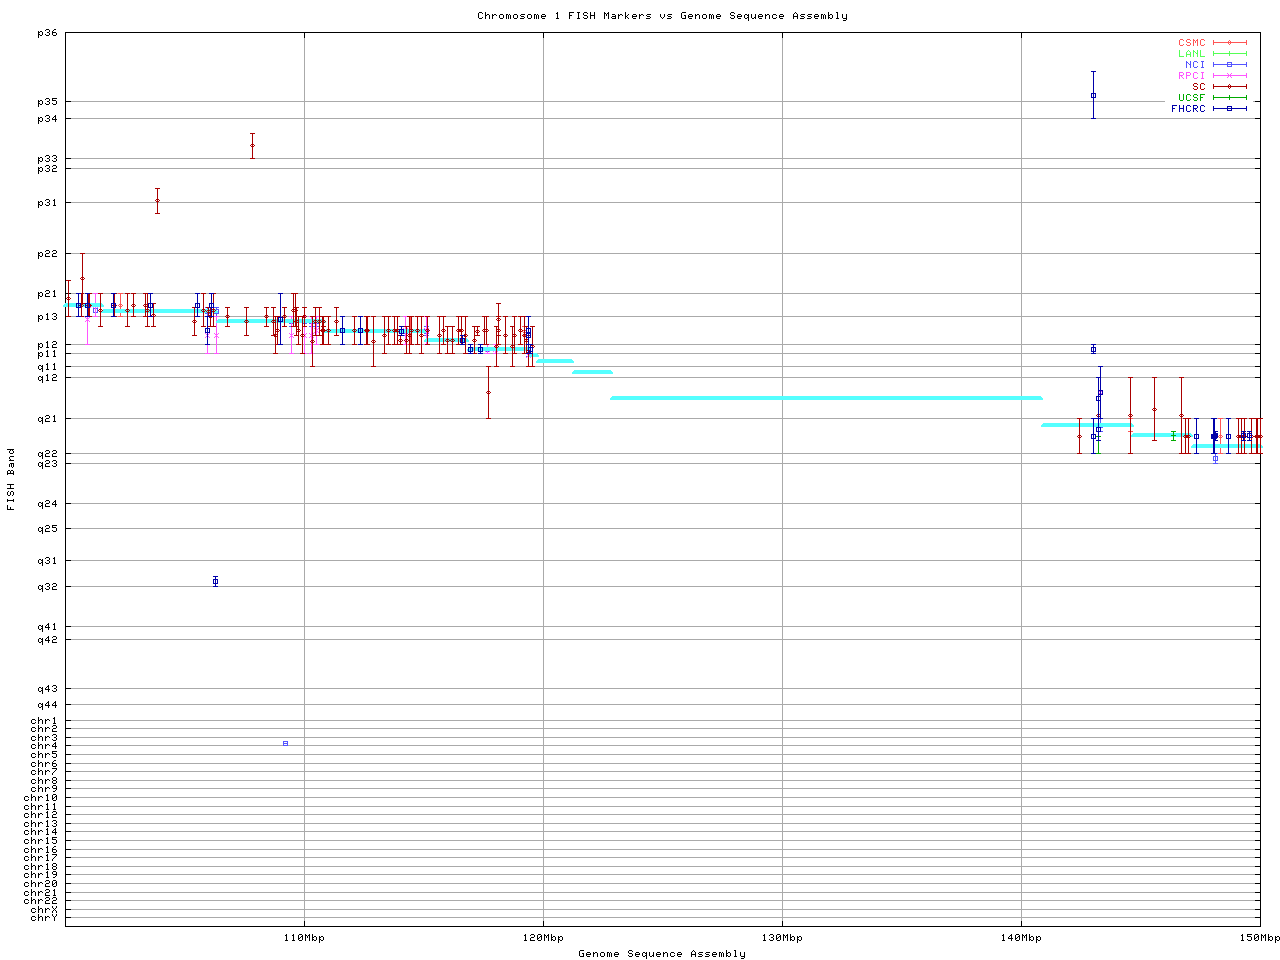
Task: Click the NCI blue square legend marker
Action: [x=1229, y=65]
